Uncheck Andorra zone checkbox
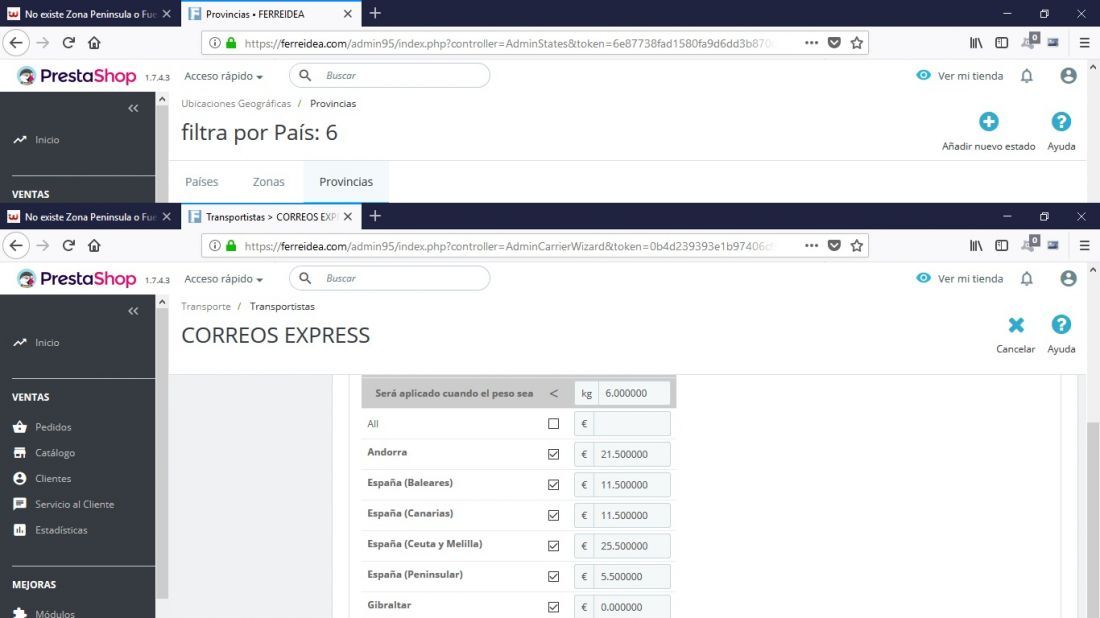This screenshot has width=1100, height=618. pos(554,454)
